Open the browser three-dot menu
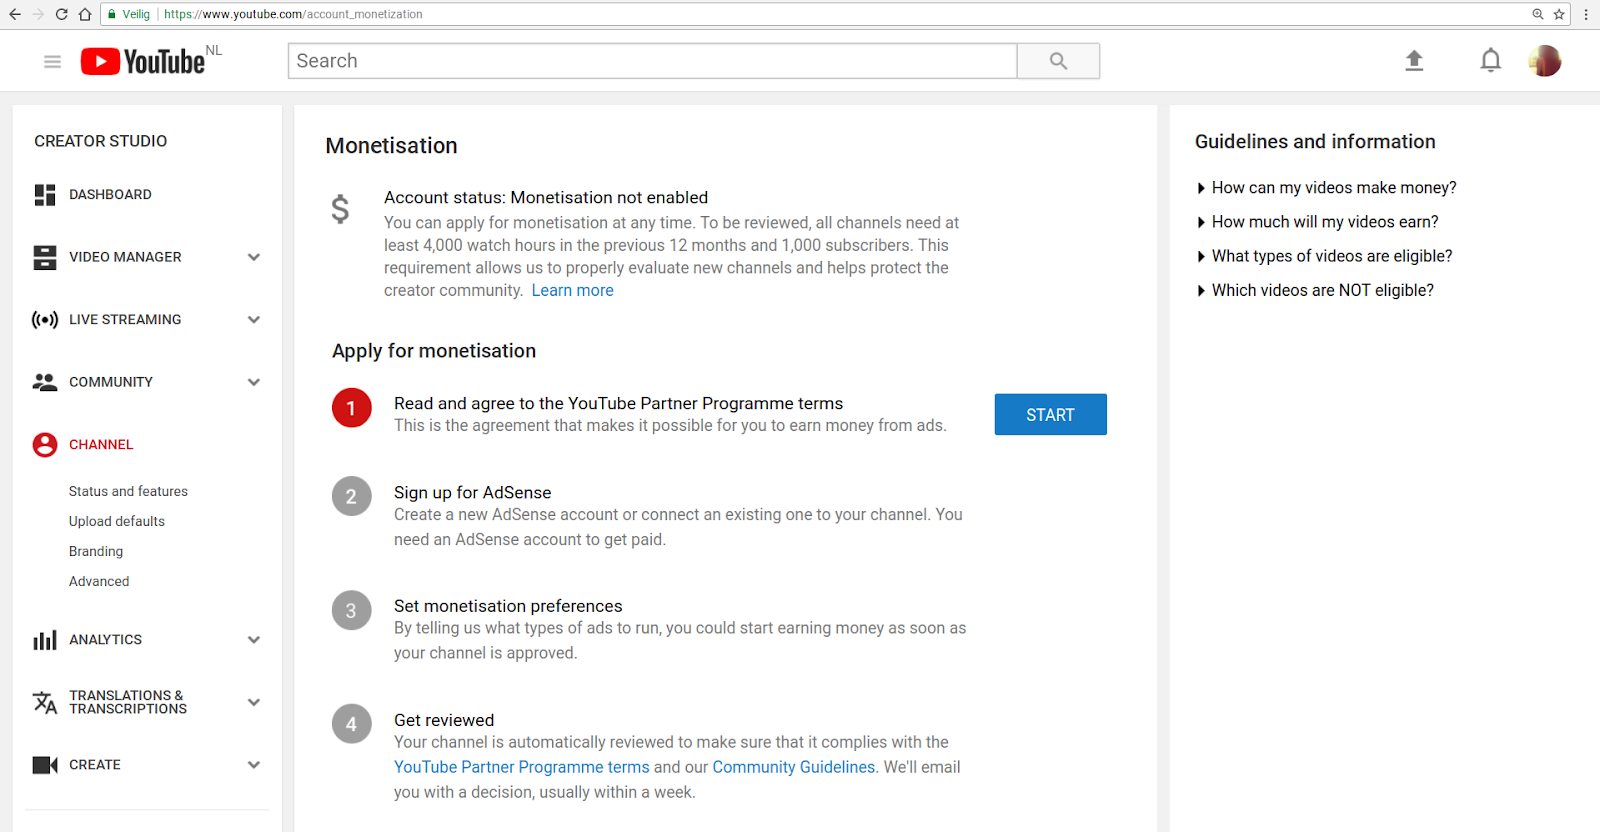 pyautogui.click(x=1586, y=14)
